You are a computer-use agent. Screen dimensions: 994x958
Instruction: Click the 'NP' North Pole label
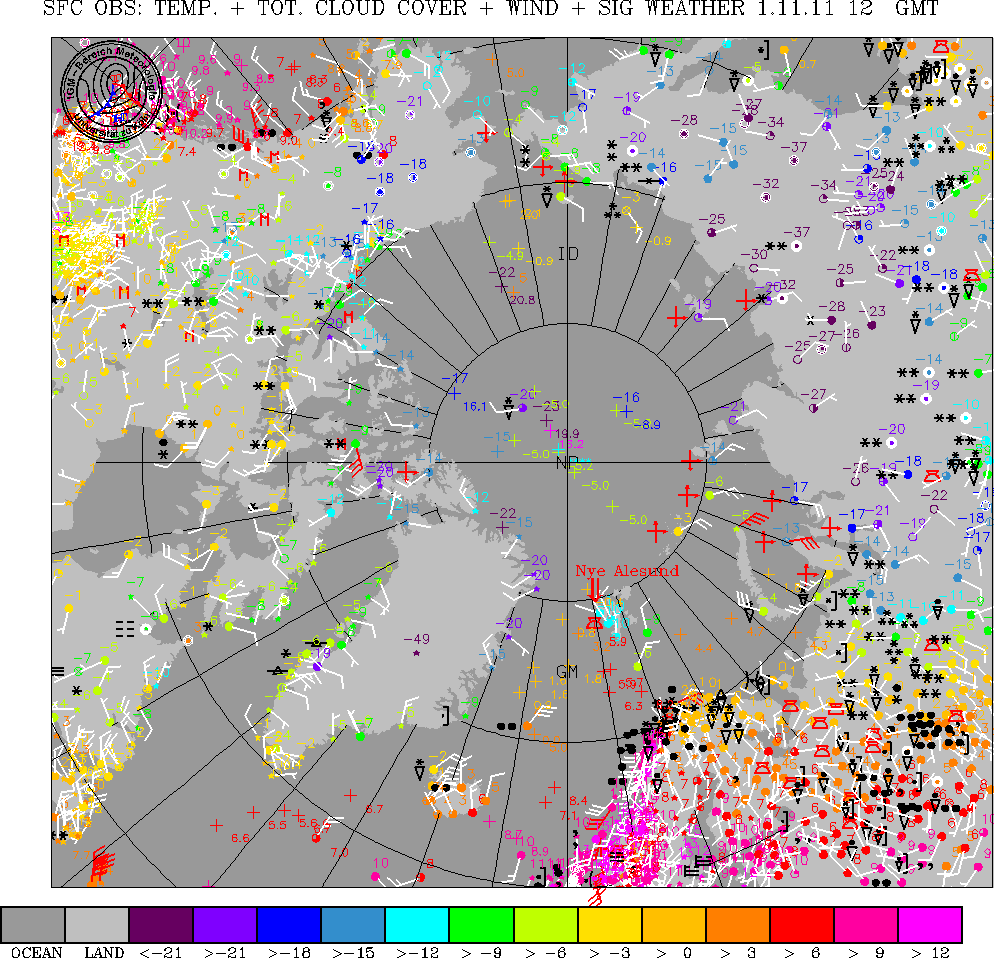(x=566, y=463)
